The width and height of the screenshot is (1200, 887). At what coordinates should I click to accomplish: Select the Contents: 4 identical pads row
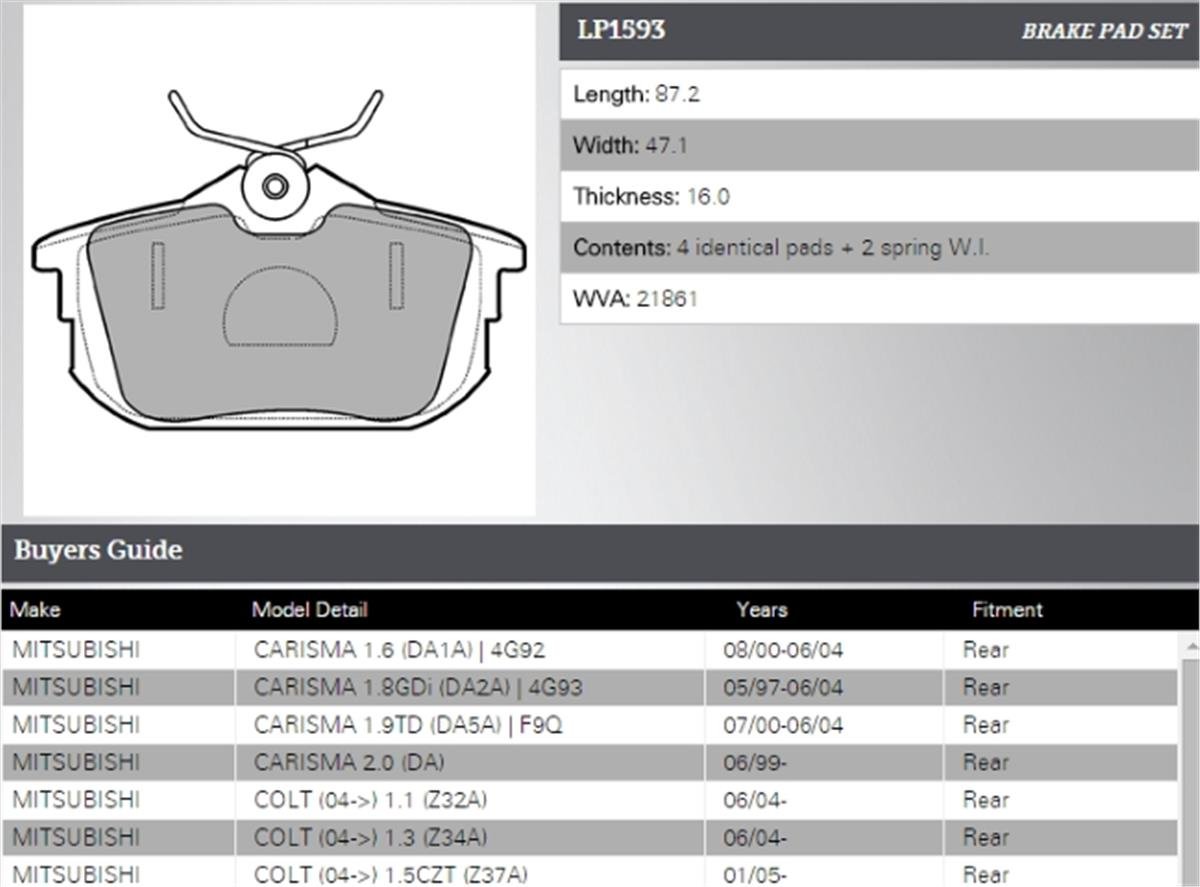pos(880,248)
